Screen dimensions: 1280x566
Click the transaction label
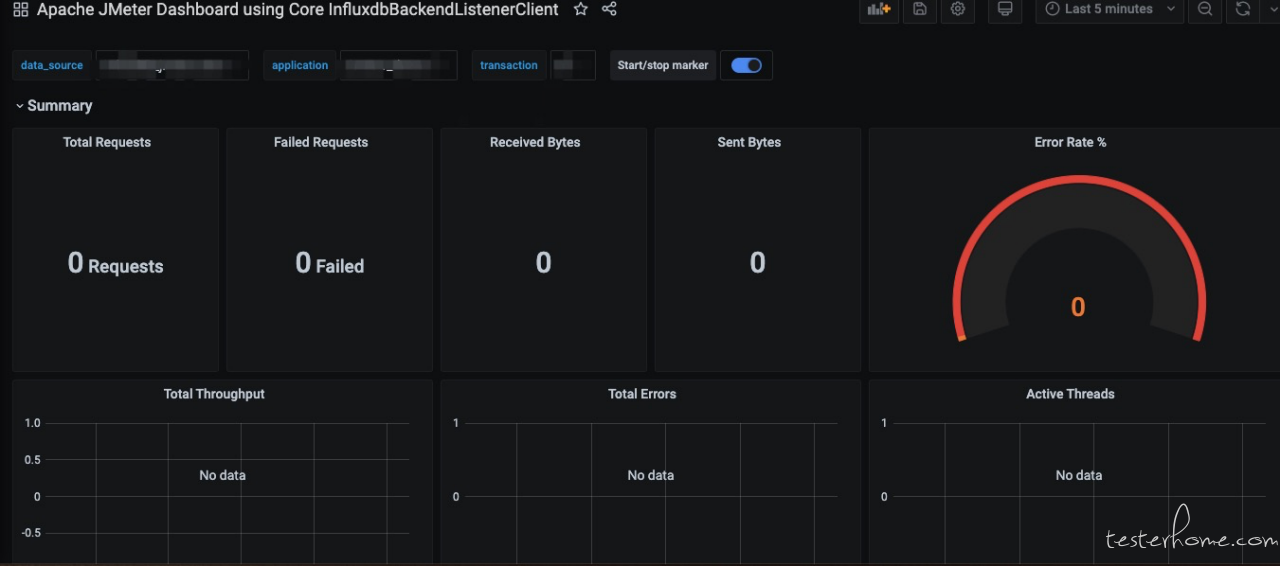(x=509, y=65)
